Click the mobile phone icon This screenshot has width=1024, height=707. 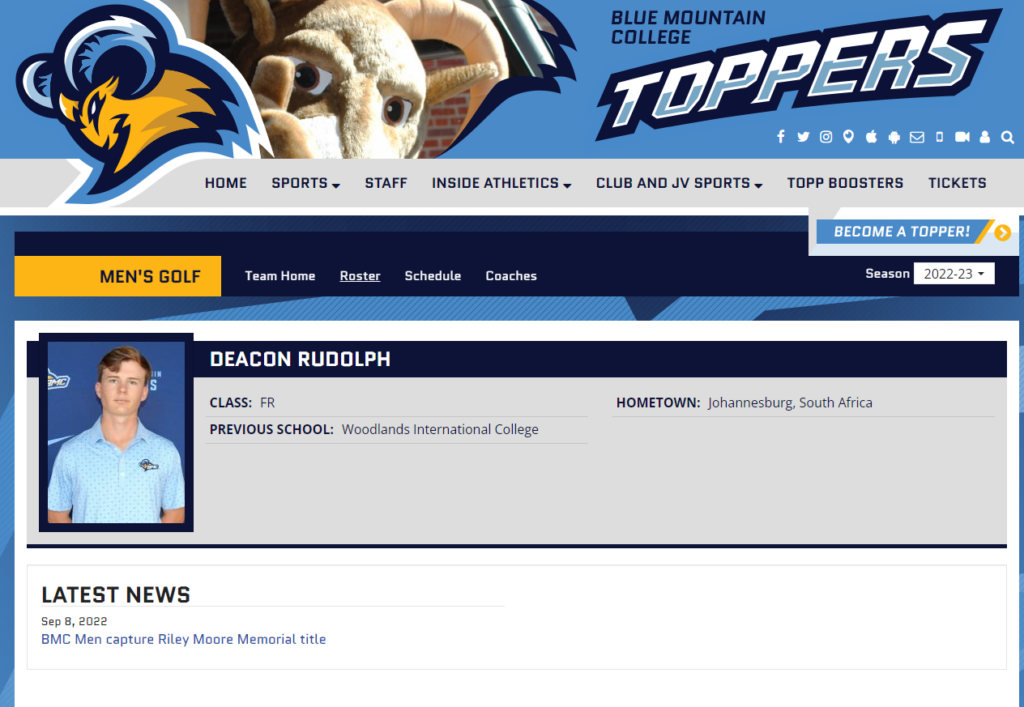[940, 137]
